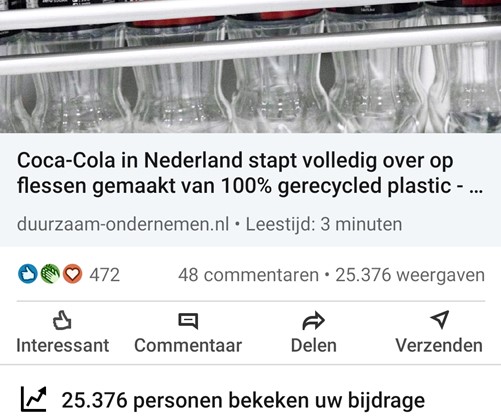Screen dimensions: 501x417
Task: Open the Commentaar speech bubble icon
Action: click(188, 321)
